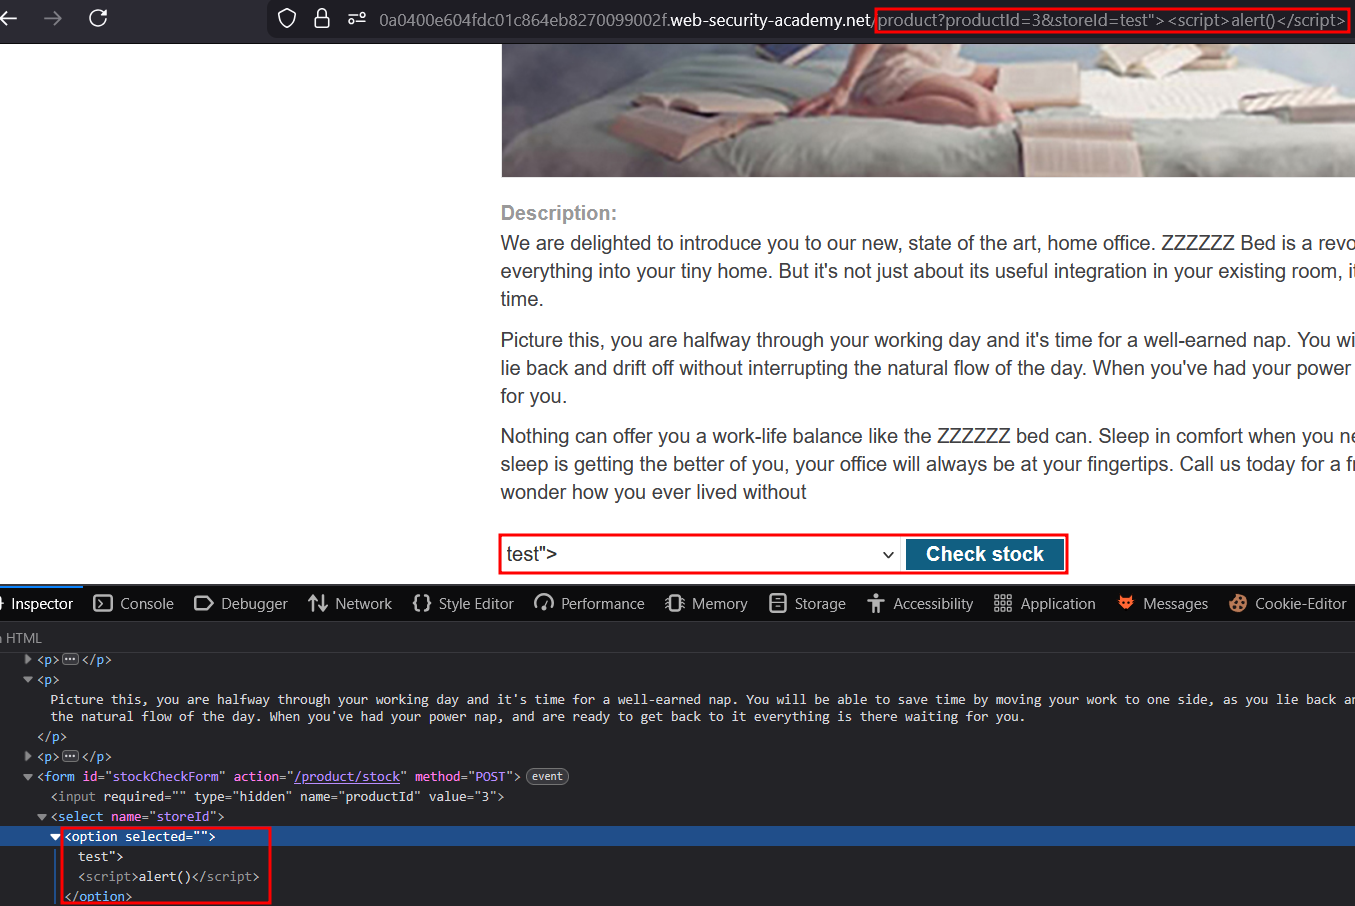Open the Storage panel tab
The image size is (1355, 906).
point(807,603)
